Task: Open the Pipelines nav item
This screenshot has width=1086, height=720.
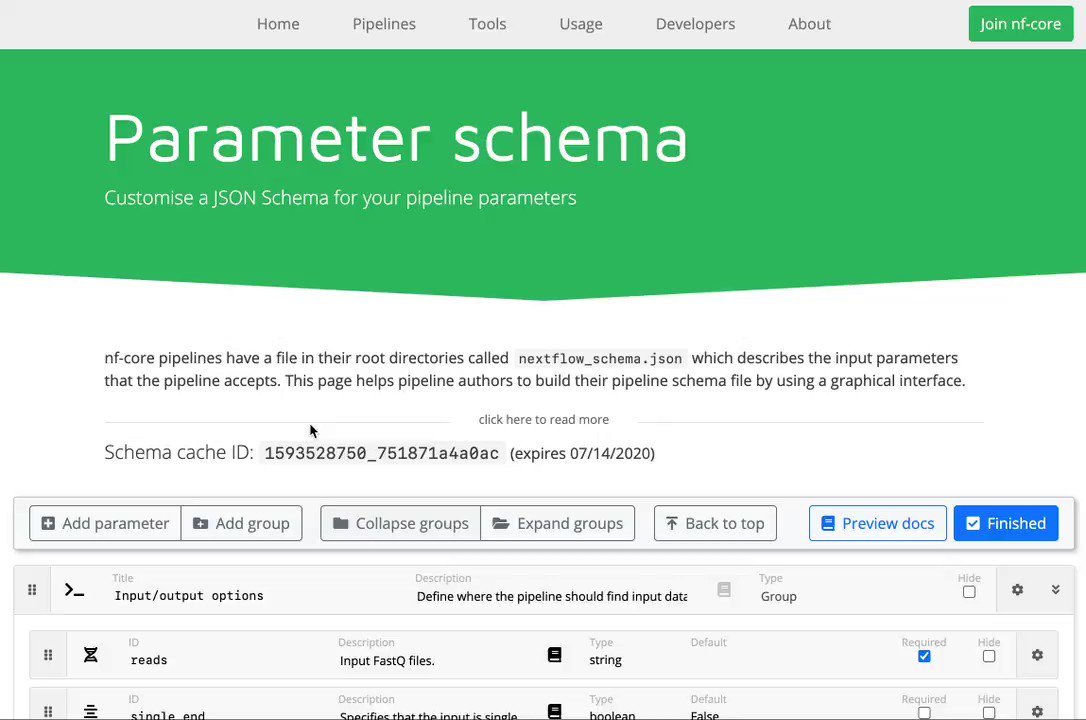Action: (x=384, y=24)
